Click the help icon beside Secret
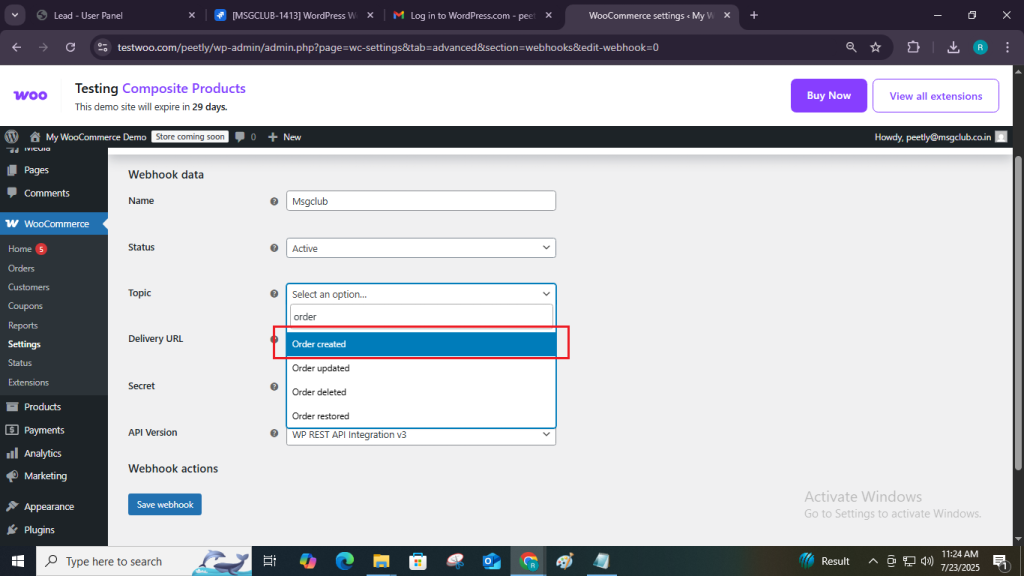1024x576 pixels. tap(274, 387)
